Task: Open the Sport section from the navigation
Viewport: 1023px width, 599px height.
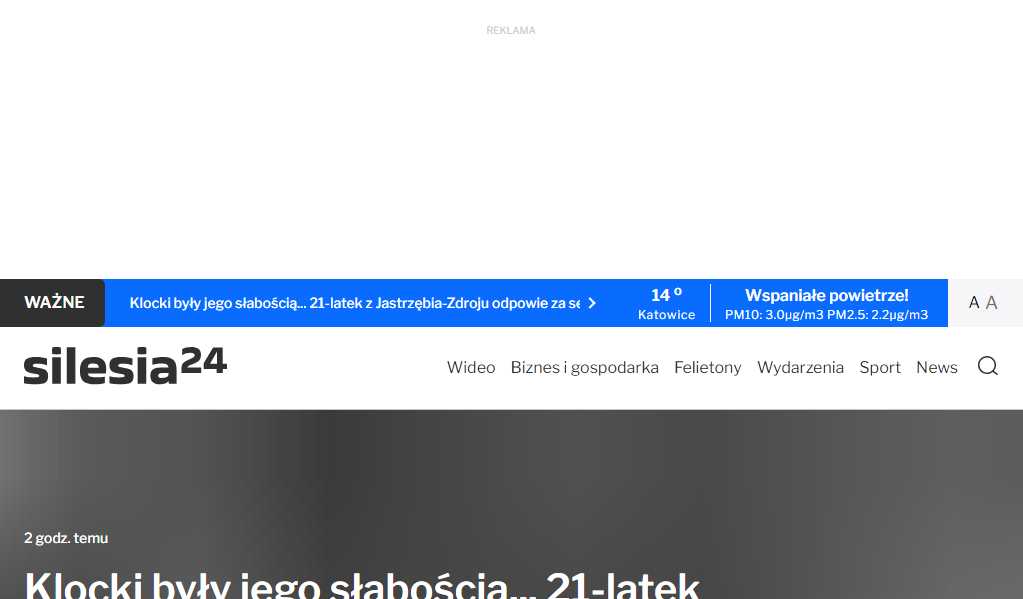Action: (x=880, y=367)
